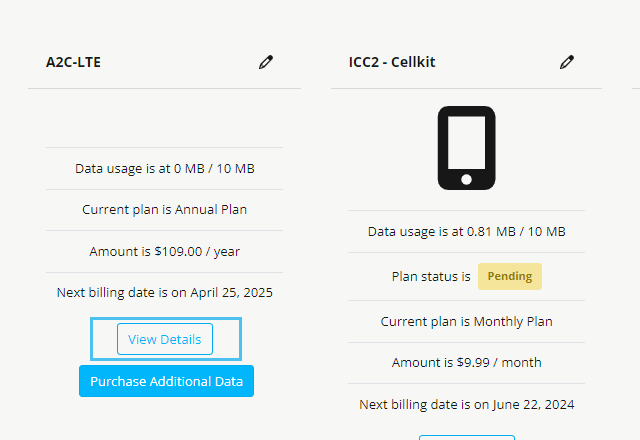Click the 0 MB / 10 MB data usage line
Screen dimensions: 640x440
[165, 168]
